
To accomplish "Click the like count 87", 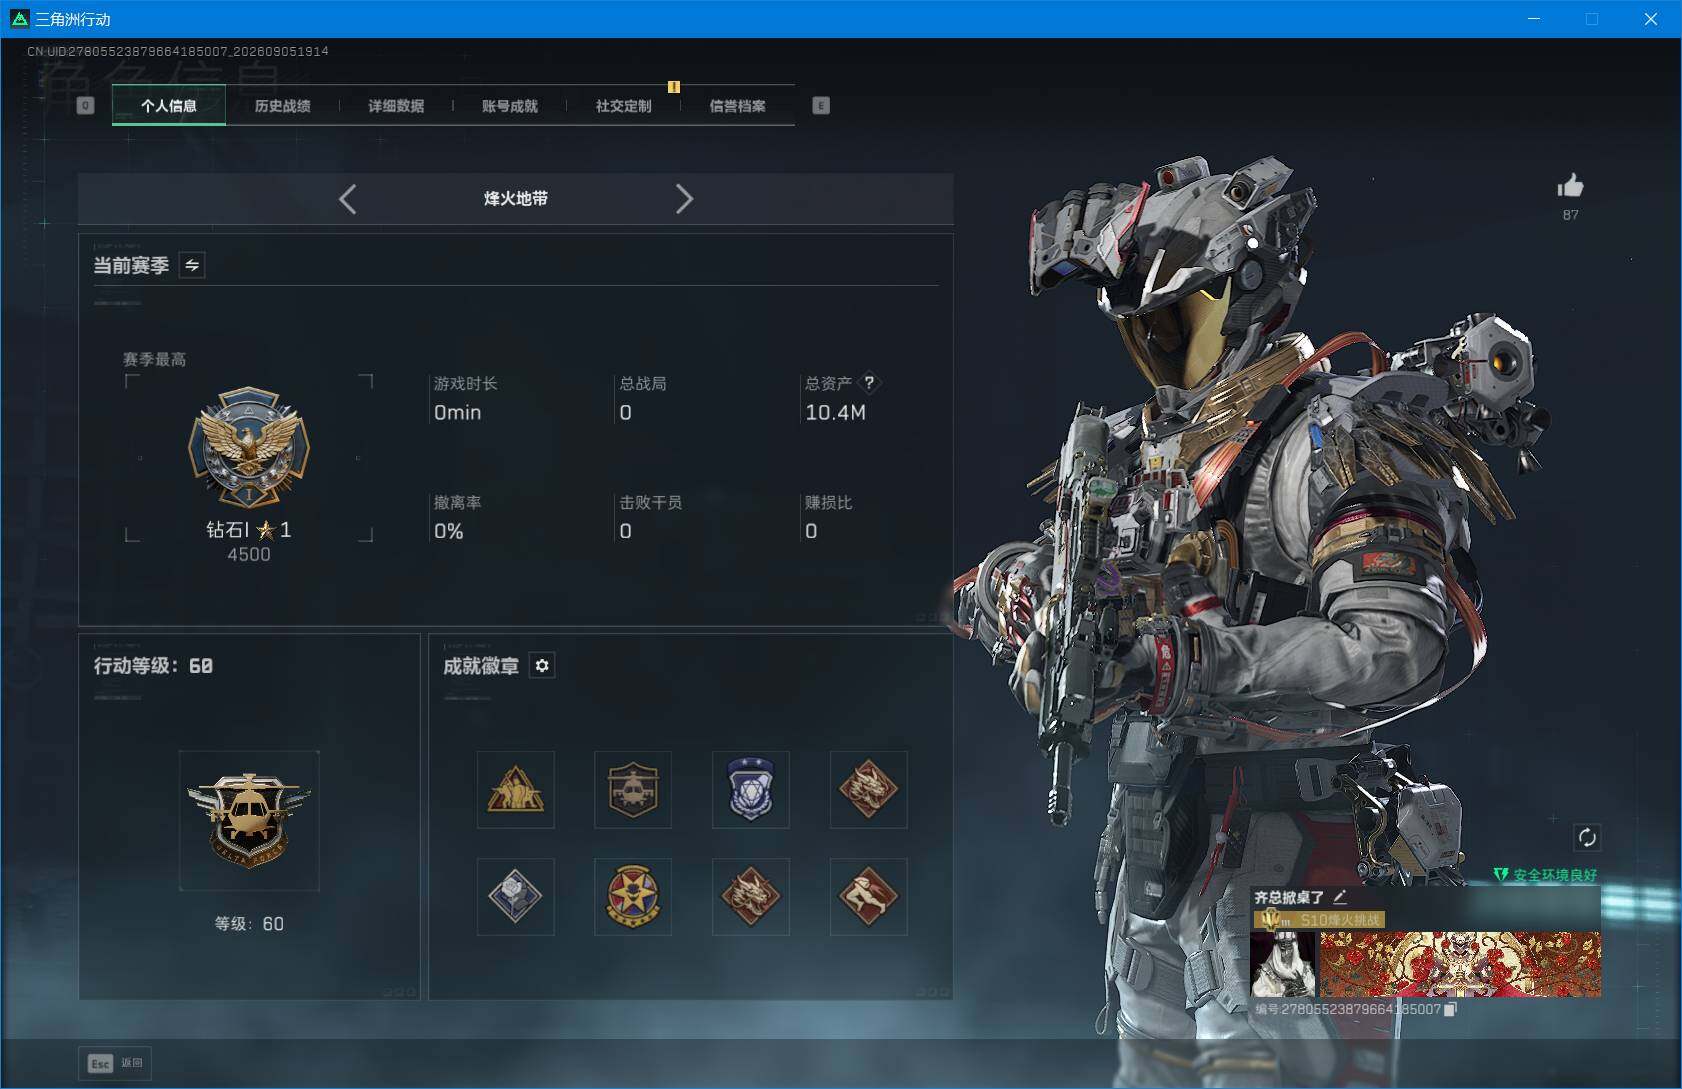I will 1571,215.
